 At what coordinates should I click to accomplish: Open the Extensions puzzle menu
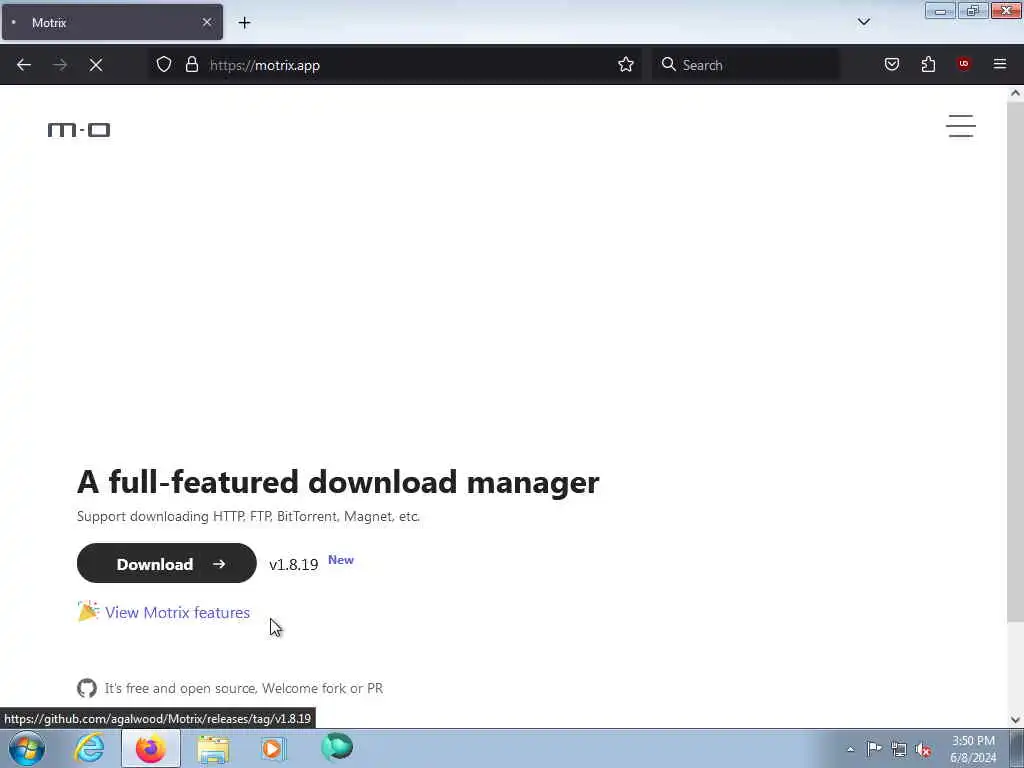928,64
